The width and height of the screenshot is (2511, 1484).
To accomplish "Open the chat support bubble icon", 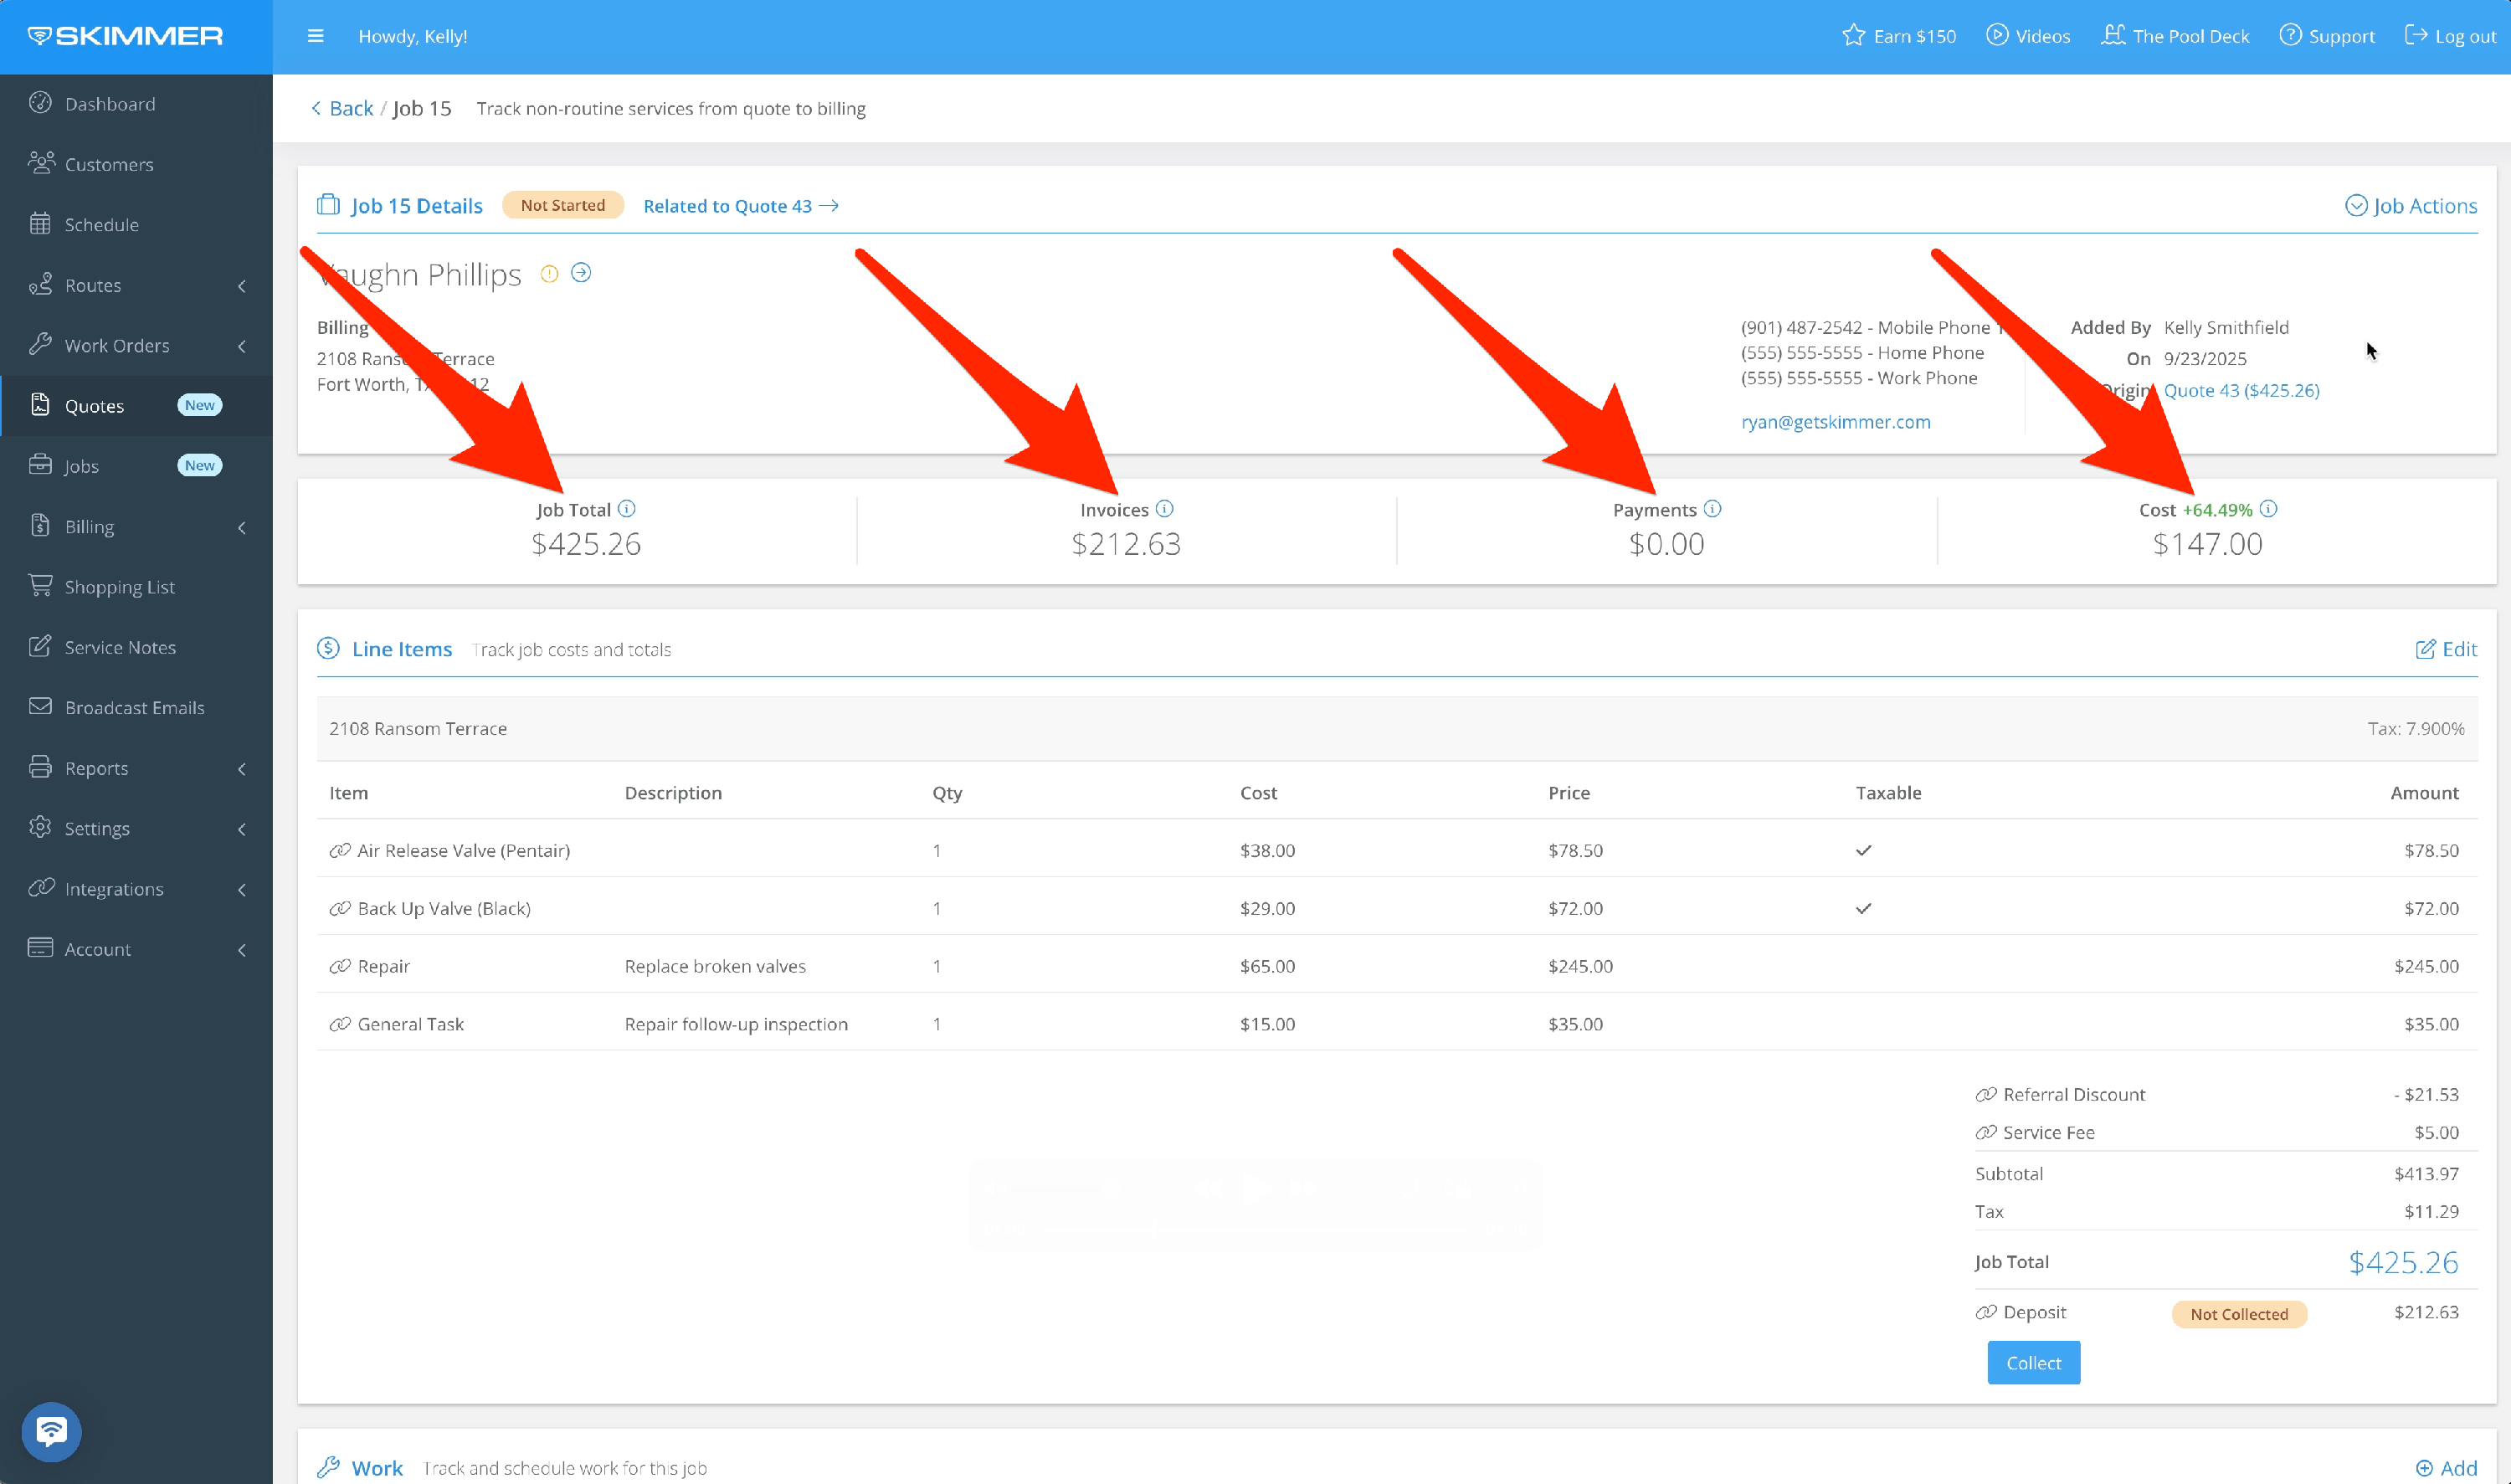I will point(51,1431).
